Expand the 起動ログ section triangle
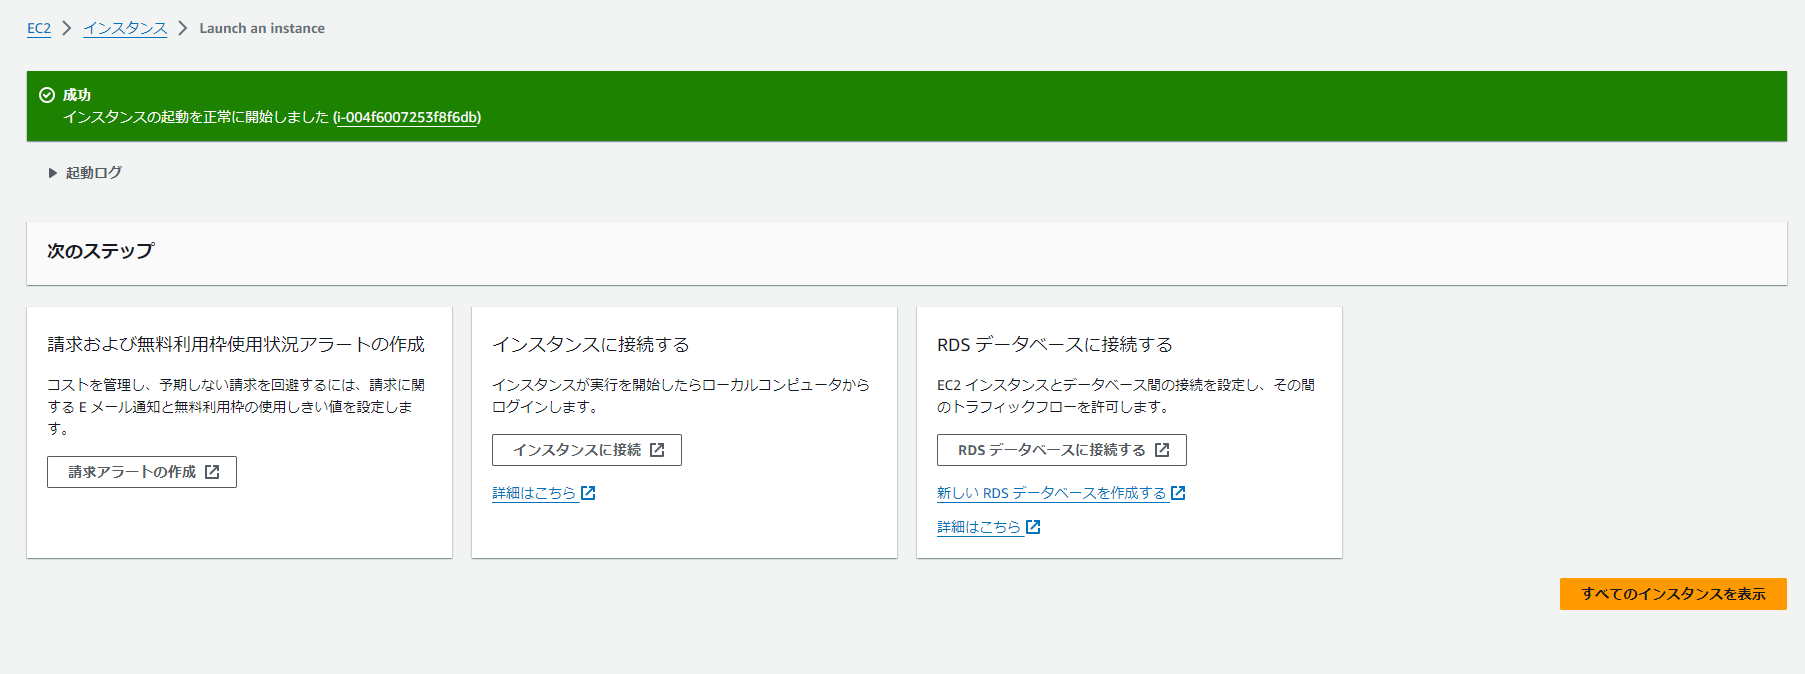Screen dimensions: 1805x674 pos(53,173)
